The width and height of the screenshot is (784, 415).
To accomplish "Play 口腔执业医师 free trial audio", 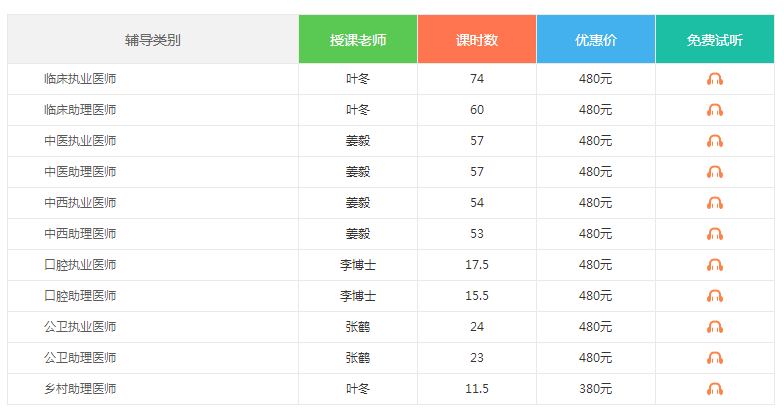I will [x=715, y=265].
